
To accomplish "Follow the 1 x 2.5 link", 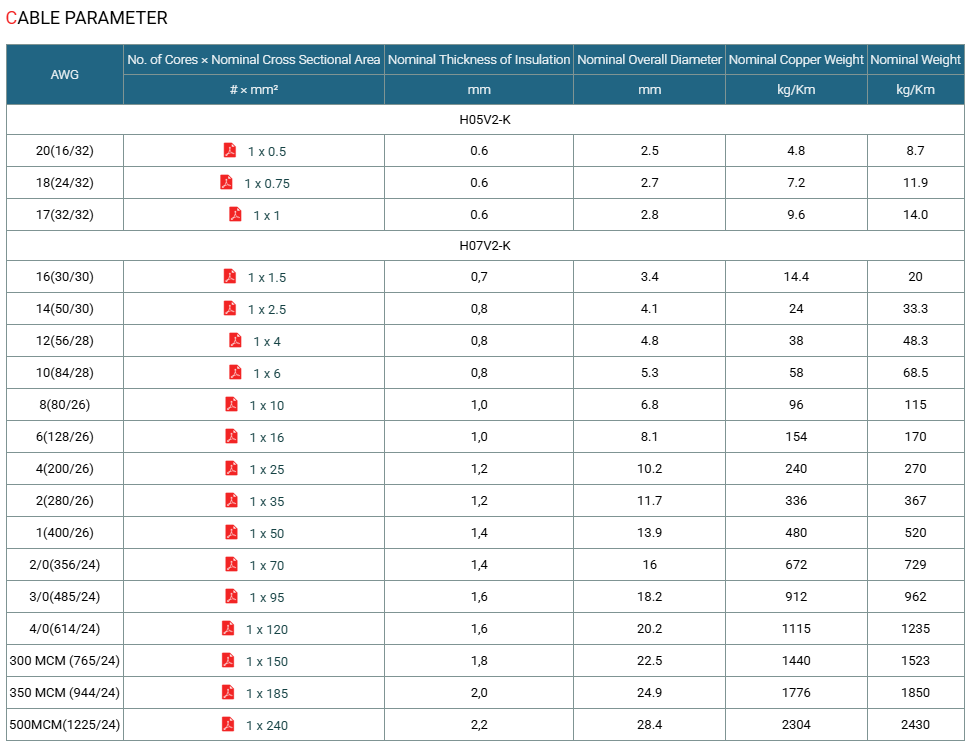I will (267, 309).
